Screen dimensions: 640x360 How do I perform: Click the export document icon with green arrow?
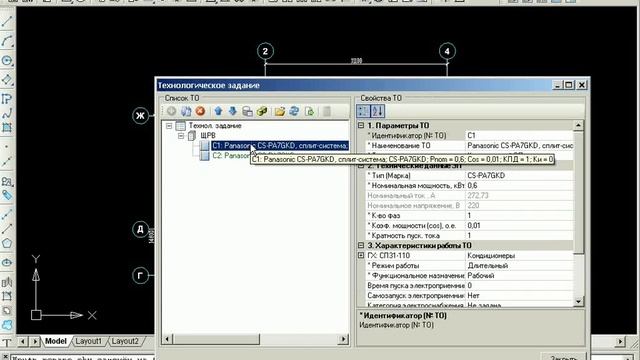309,111
